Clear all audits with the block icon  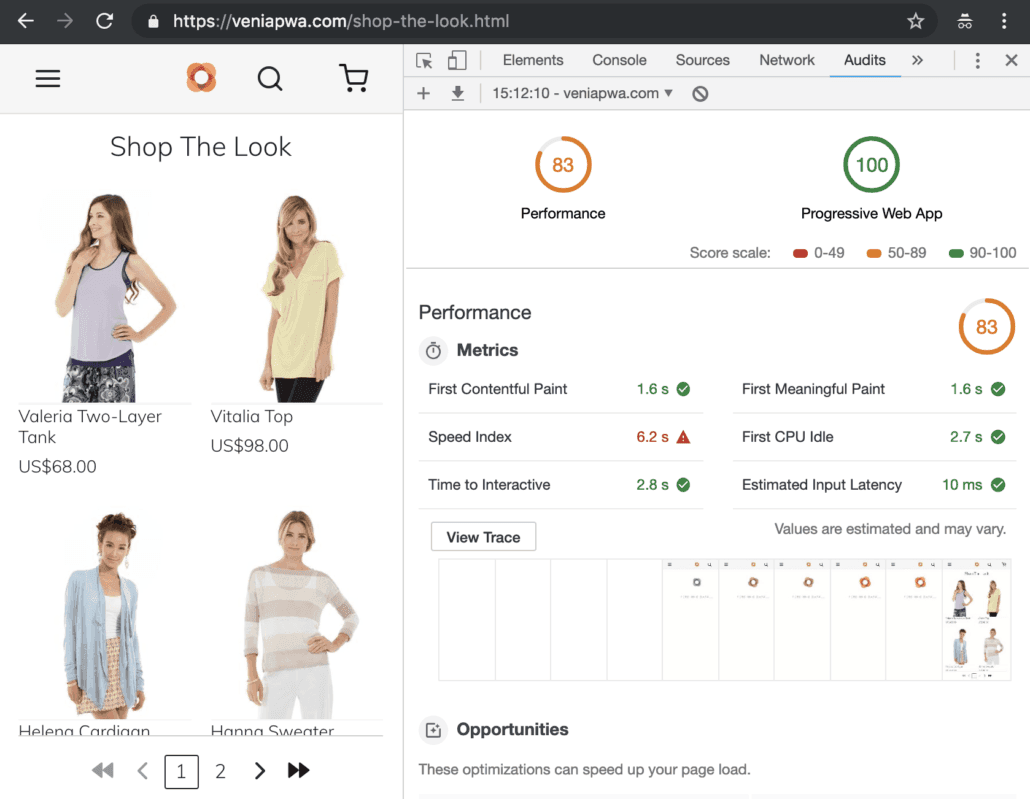(700, 93)
